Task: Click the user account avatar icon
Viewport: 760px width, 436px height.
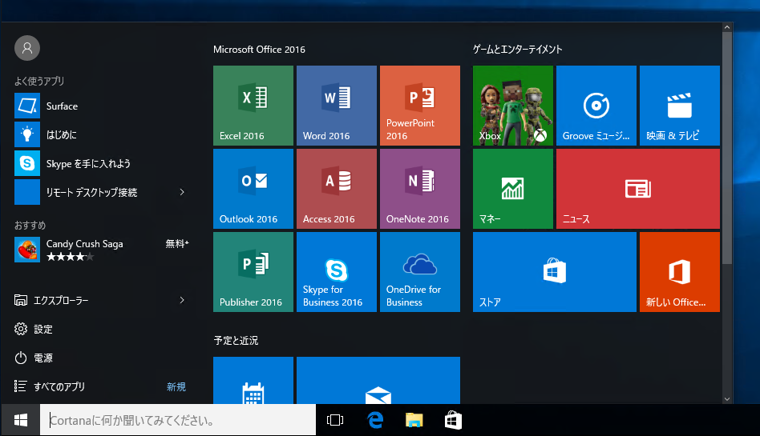Action: coord(27,48)
